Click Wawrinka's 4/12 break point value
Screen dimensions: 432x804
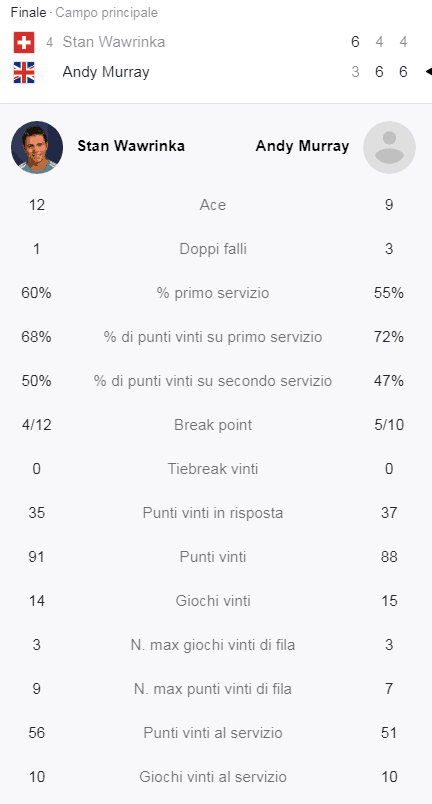(37, 425)
